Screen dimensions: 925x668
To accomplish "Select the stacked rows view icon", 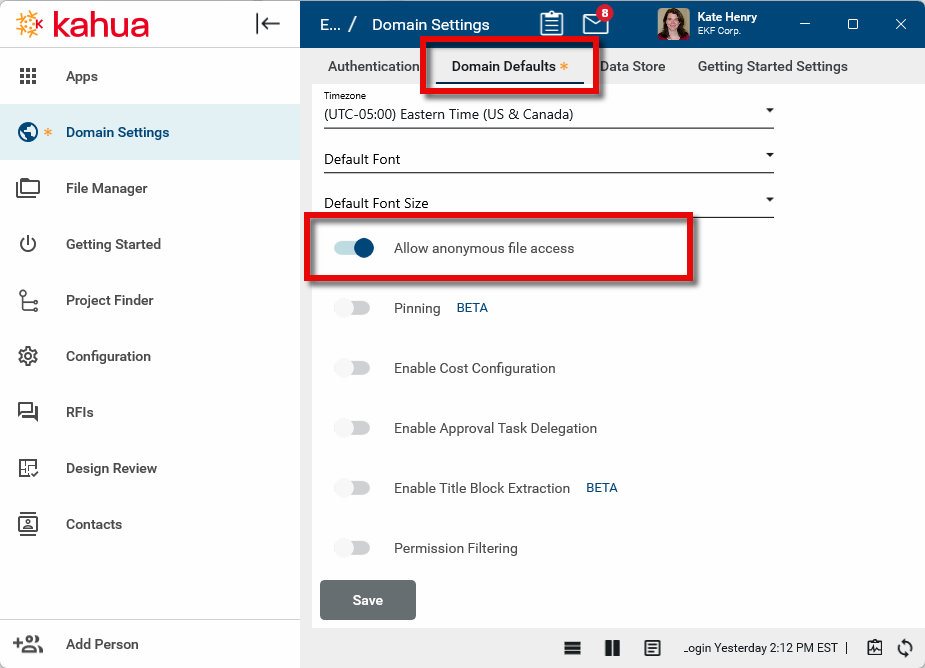I will (x=573, y=647).
